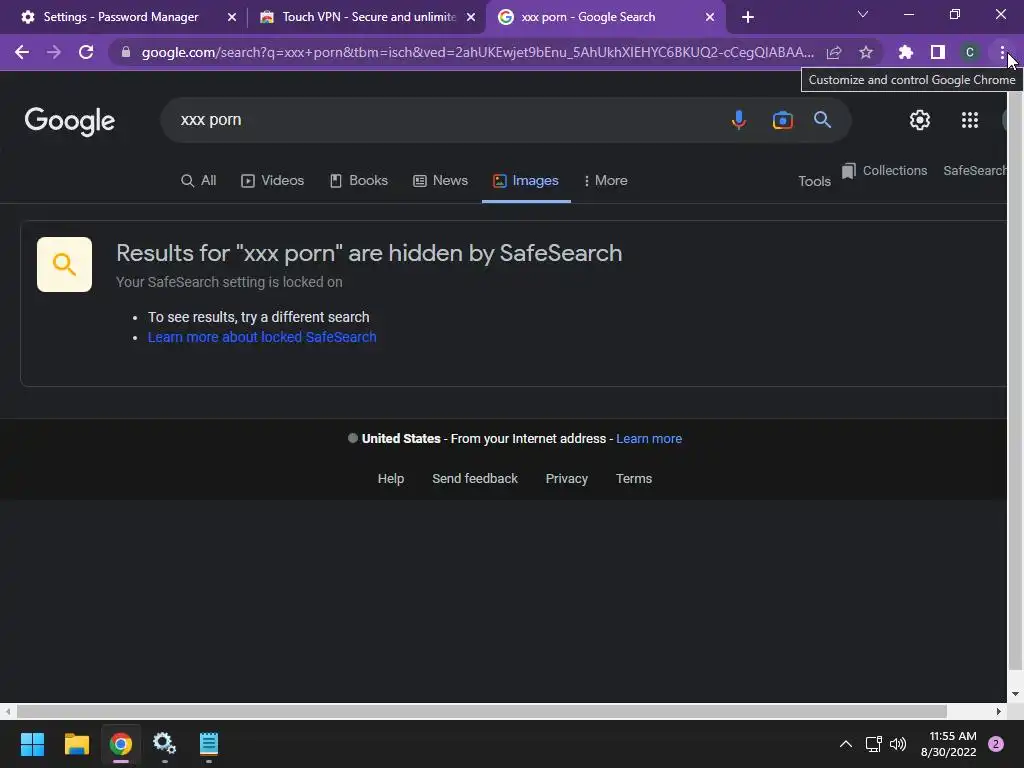
Task: Click the scroll-down arrow of vertical scrollbar
Action: tap(1015, 694)
